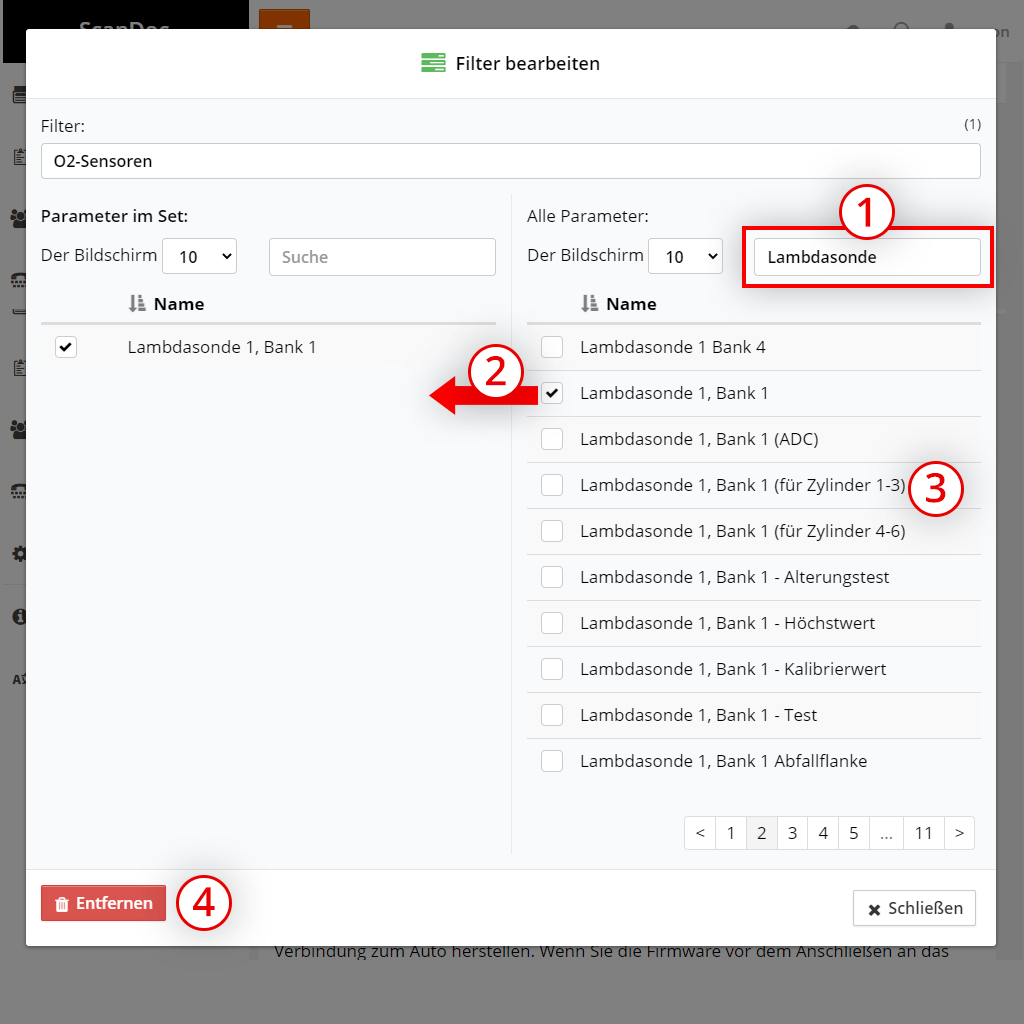Open page size dropdown under Parameter im Set
This screenshot has width=1024, height=1024.
(199, 256)
